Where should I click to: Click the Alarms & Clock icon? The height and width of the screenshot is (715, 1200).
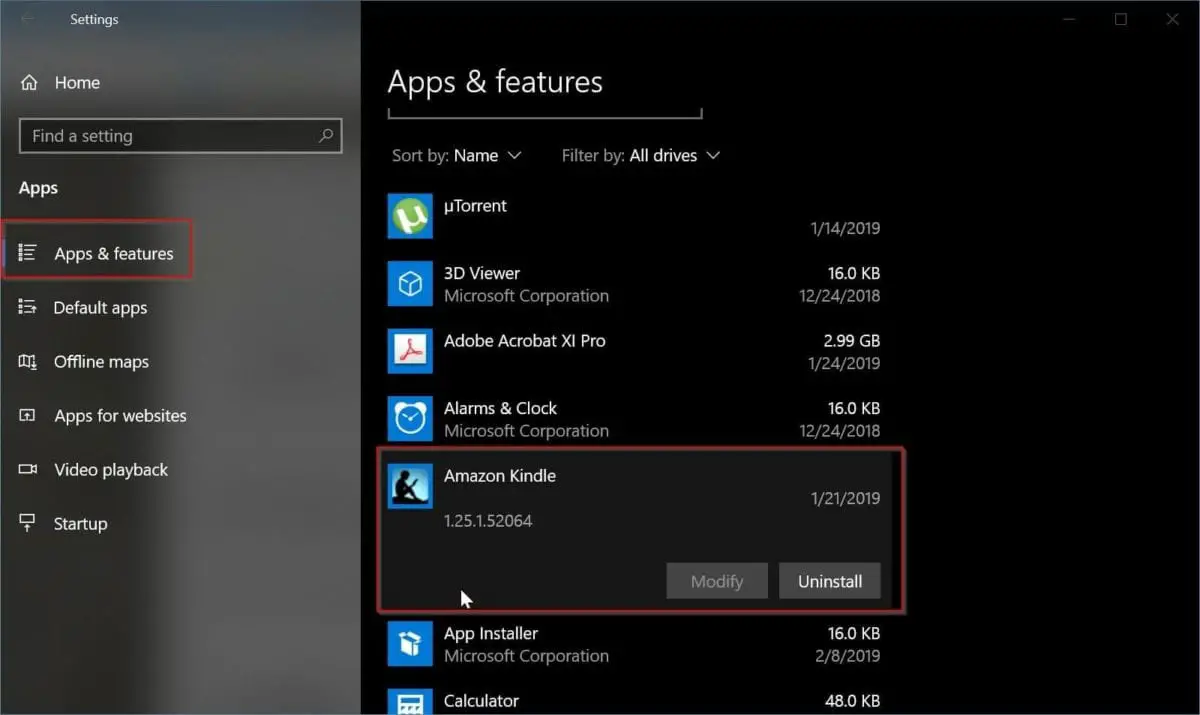pos(410,419)
